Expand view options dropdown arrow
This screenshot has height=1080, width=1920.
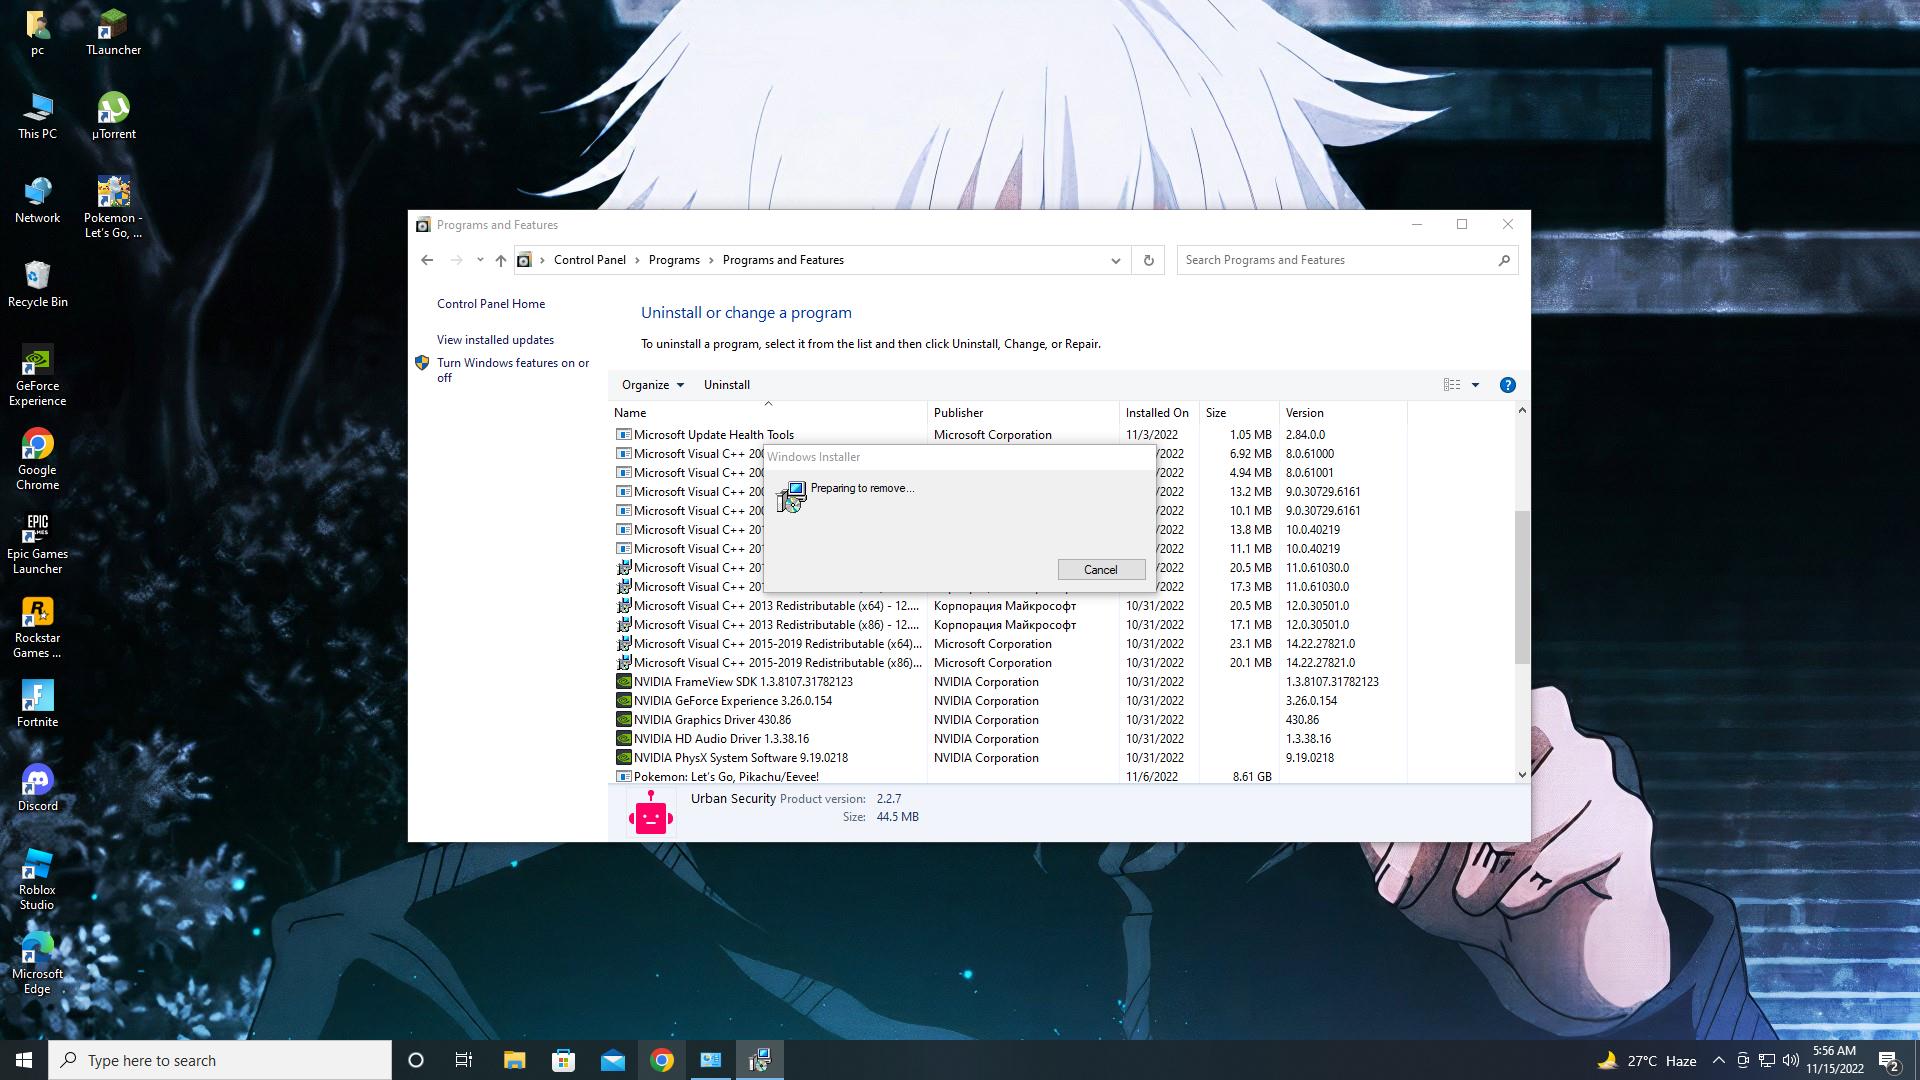point(1475,385)
